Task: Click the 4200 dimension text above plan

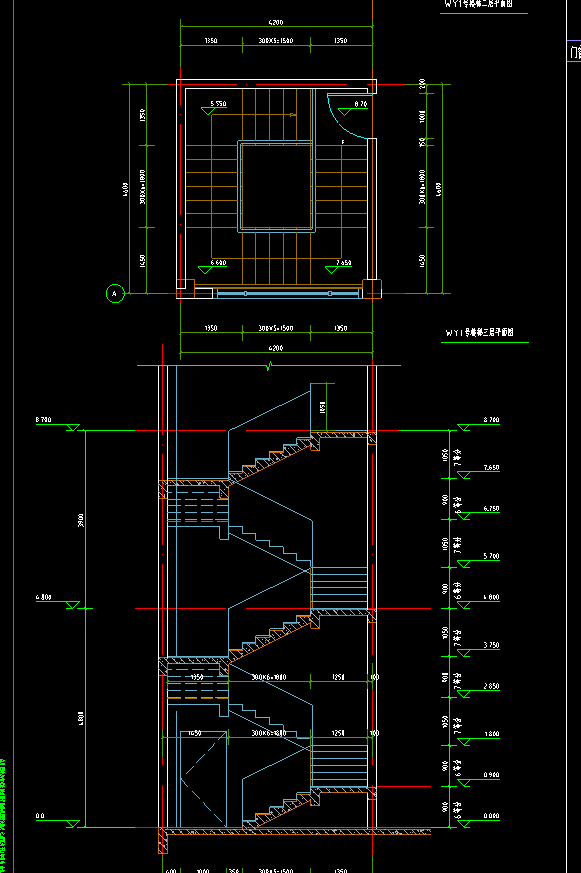Action: click(x=276, y=23)
